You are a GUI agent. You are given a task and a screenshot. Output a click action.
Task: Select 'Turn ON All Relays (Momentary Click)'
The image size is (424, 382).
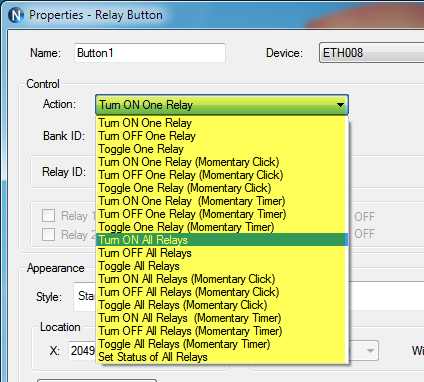click(x=222, y=279)
